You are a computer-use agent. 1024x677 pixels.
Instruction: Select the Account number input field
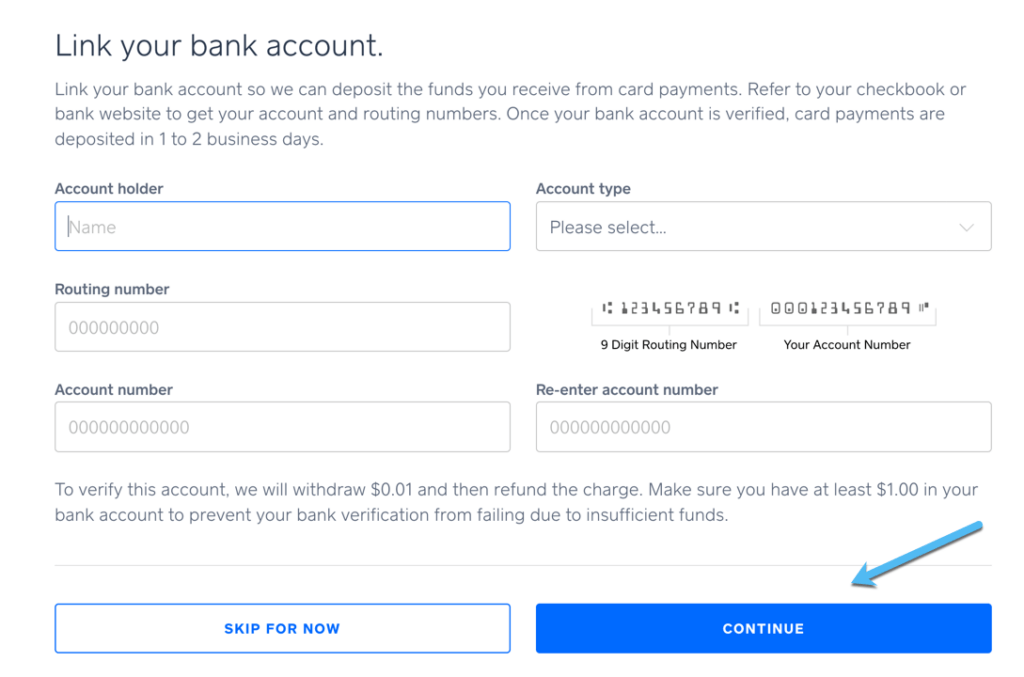pyautogui.click(x=282, y=427)
